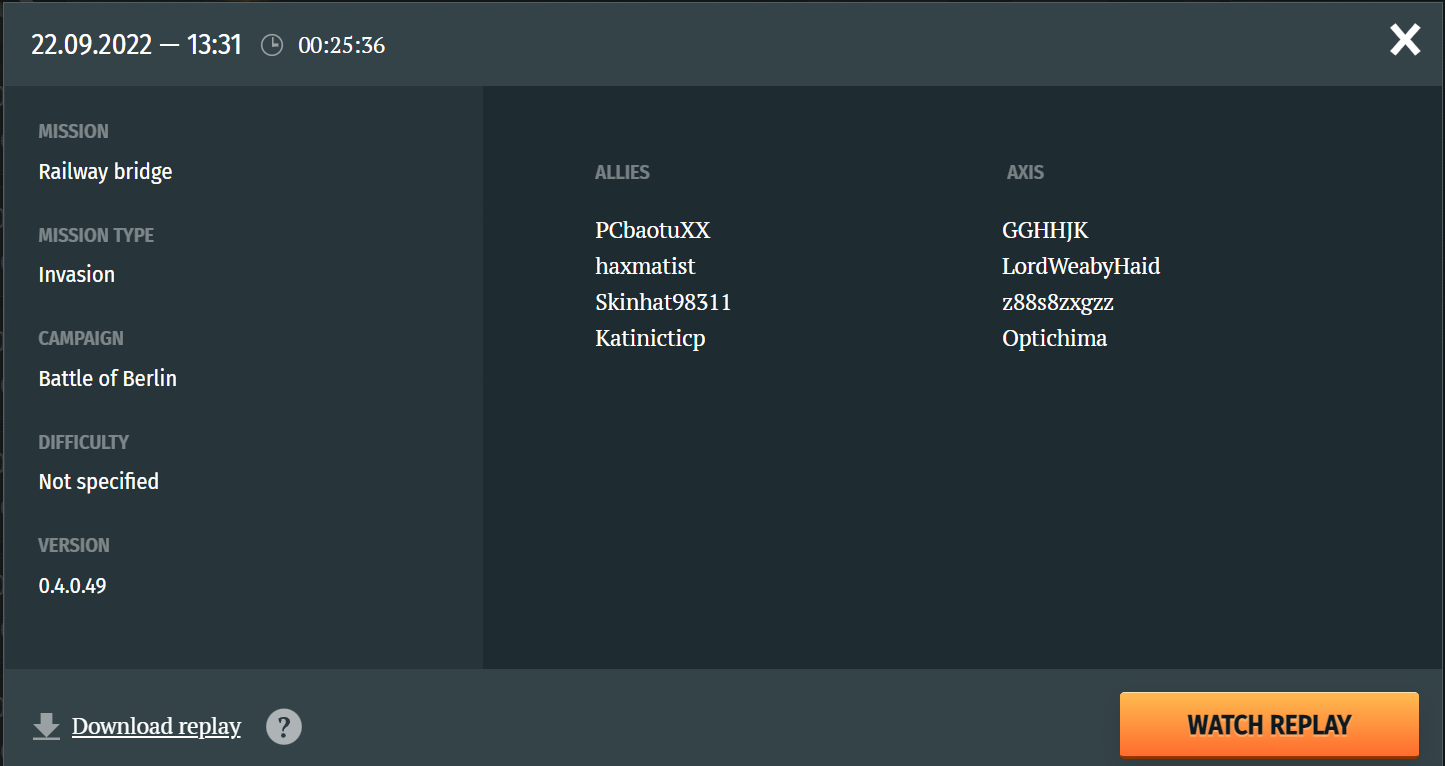Click the help question mark icon
The width and height of the screenshot is (1445, 766).
(x=284, y=726)
